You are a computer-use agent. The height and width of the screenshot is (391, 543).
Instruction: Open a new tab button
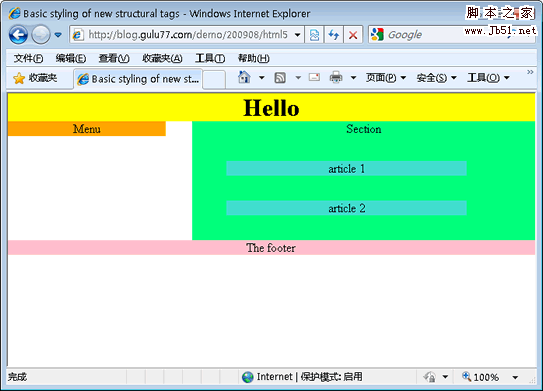point(214,79)
